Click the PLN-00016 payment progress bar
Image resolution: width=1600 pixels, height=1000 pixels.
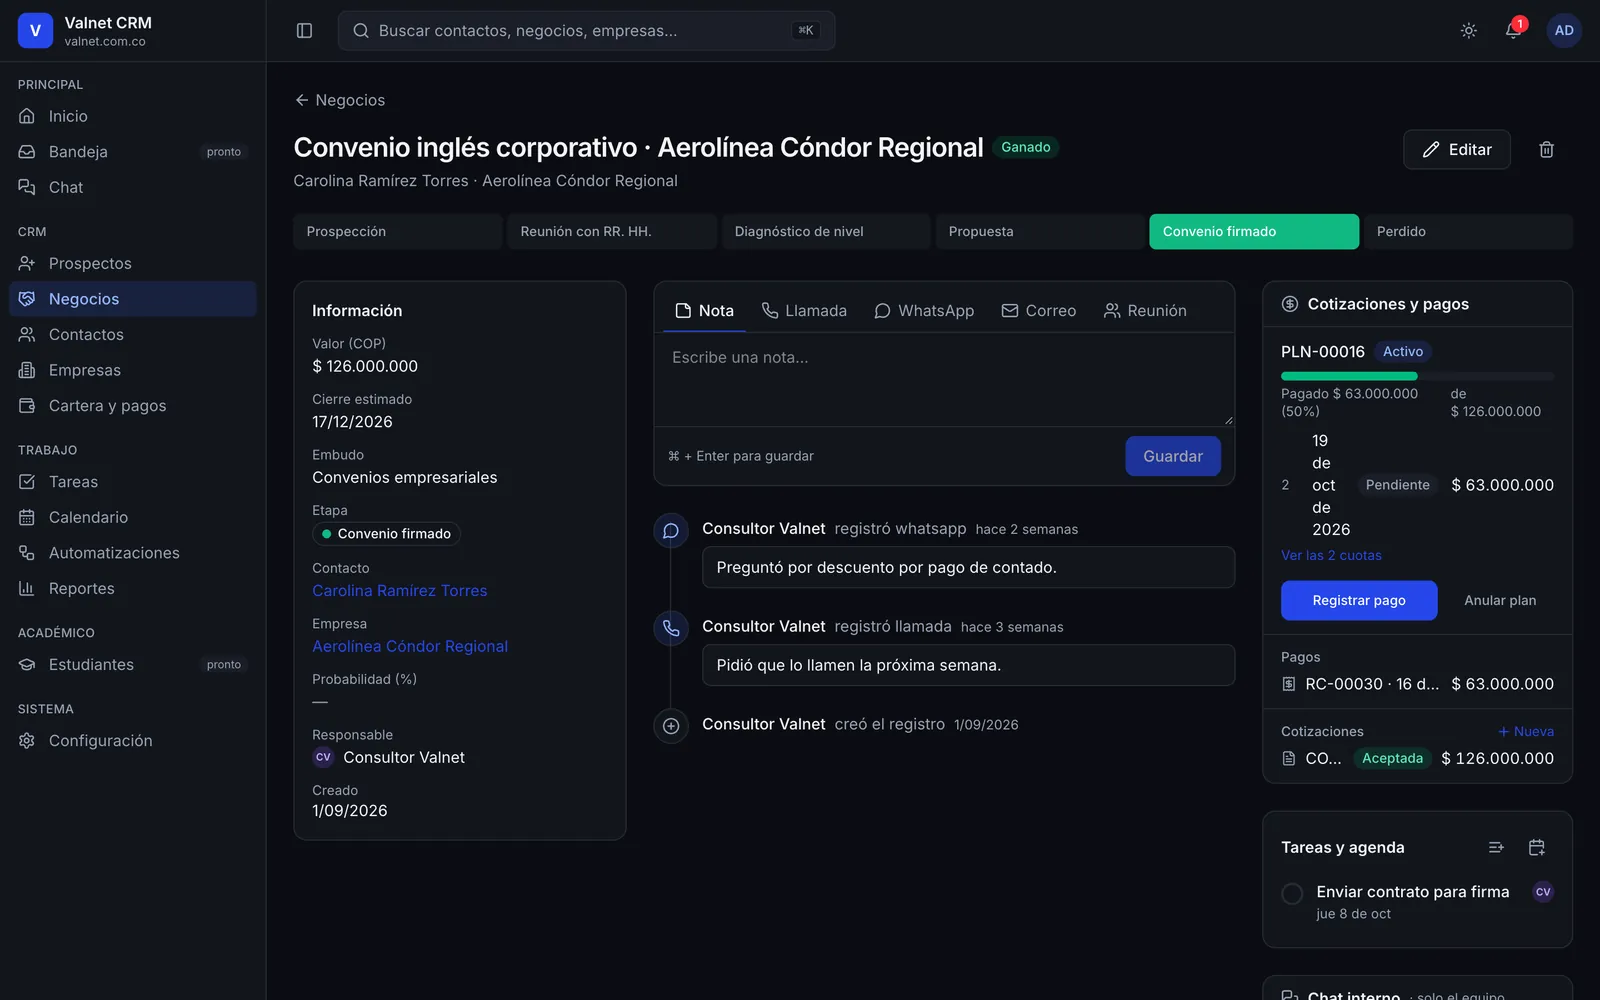[1417, 376]
